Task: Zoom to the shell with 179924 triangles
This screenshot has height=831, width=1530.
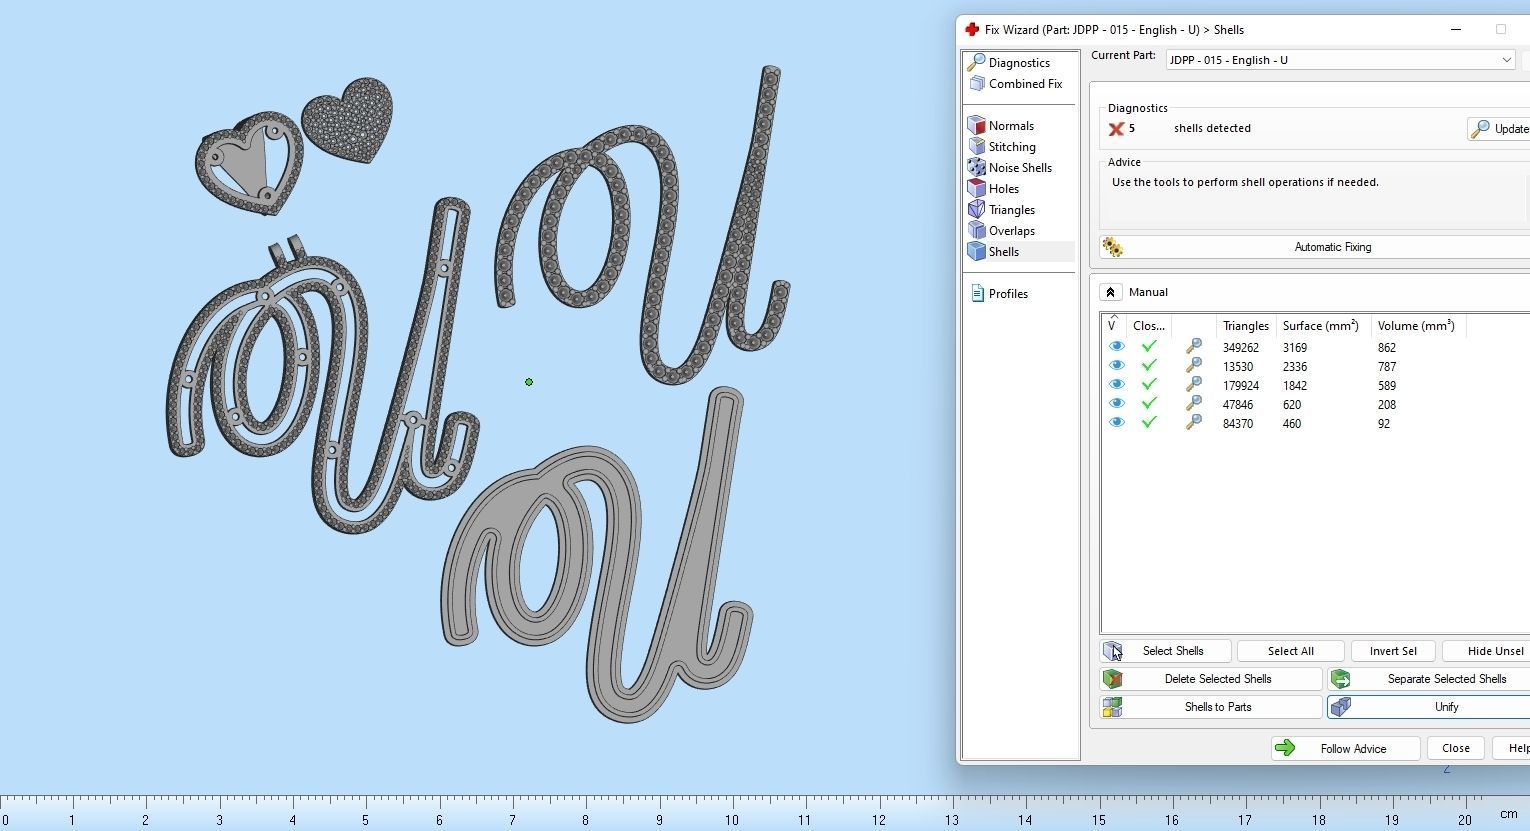Action: (x=1193, y=385)
